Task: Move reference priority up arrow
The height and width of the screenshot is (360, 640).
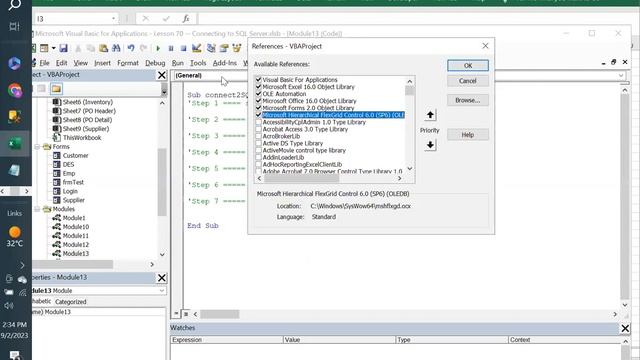Action: [x=430, y=115]
